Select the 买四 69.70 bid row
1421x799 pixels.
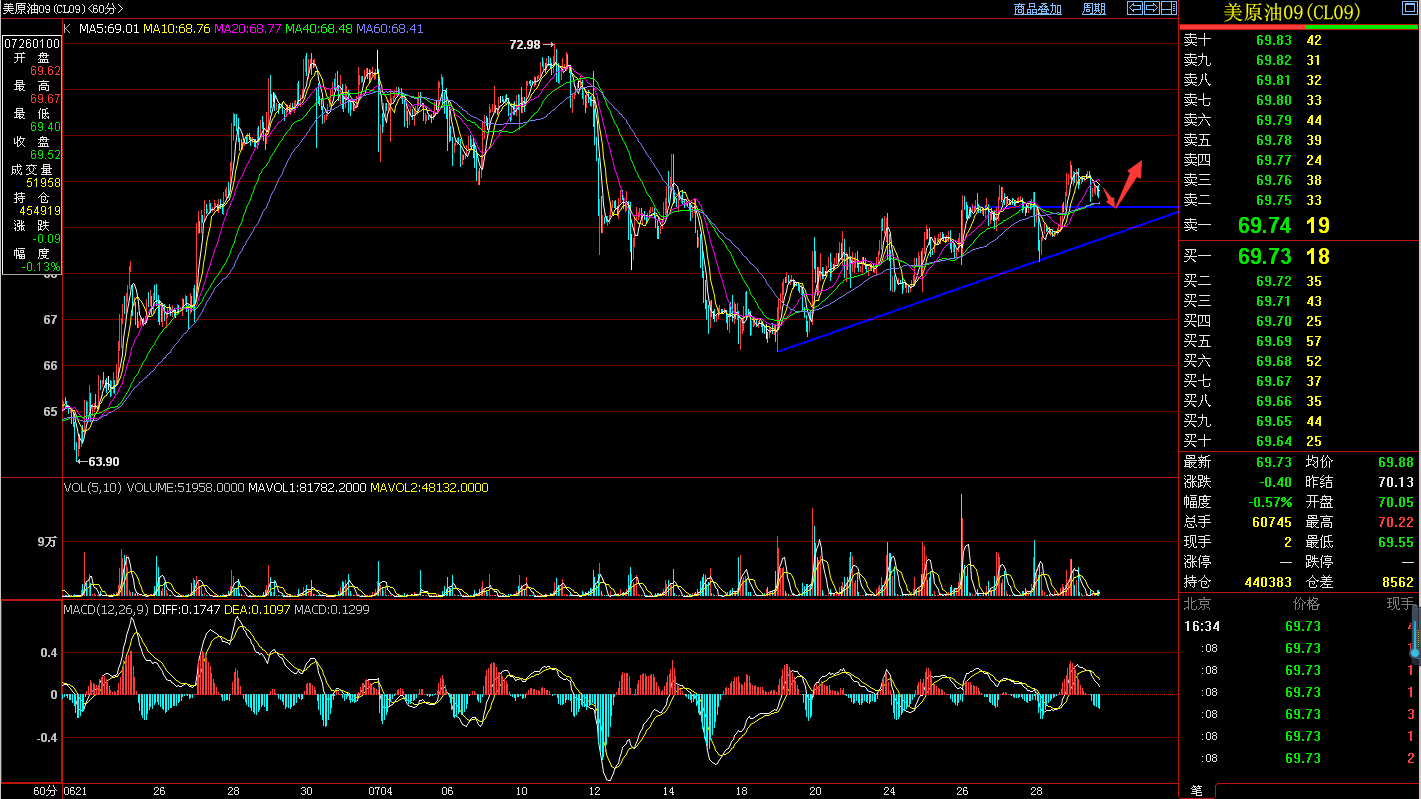click(1299, 321)
